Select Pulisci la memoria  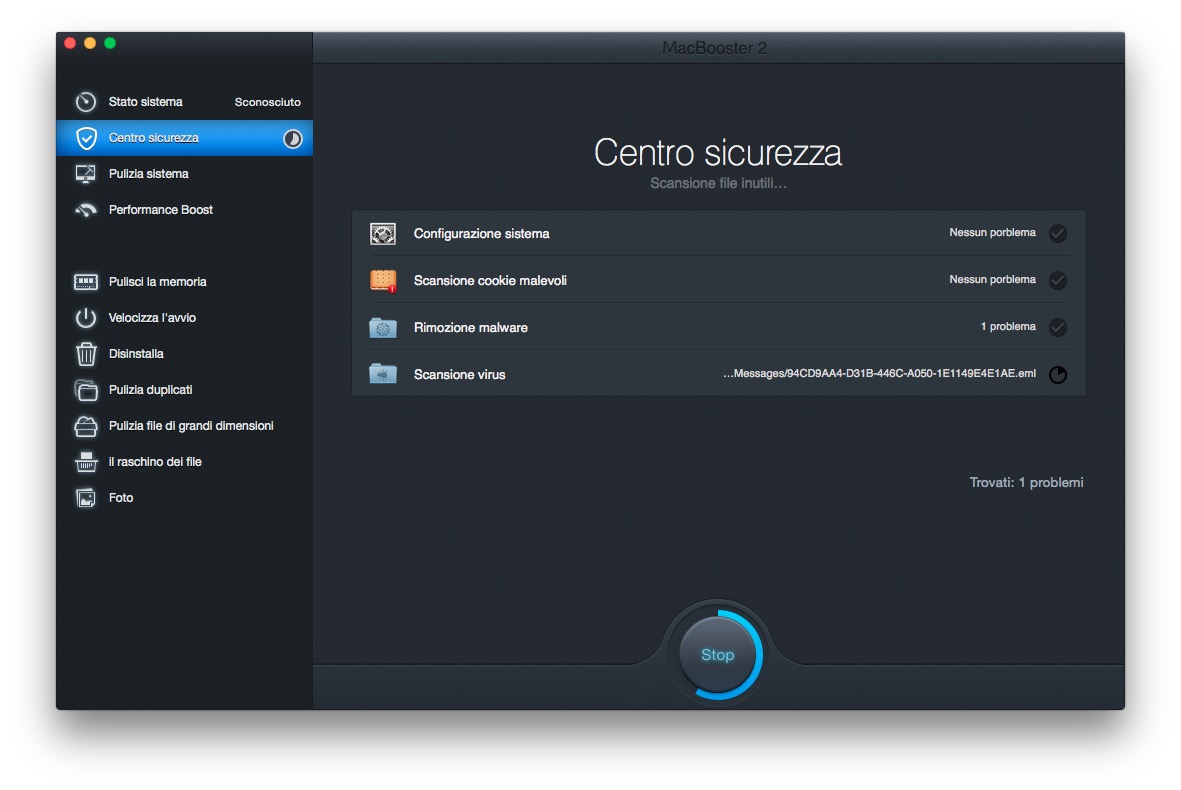185,282
